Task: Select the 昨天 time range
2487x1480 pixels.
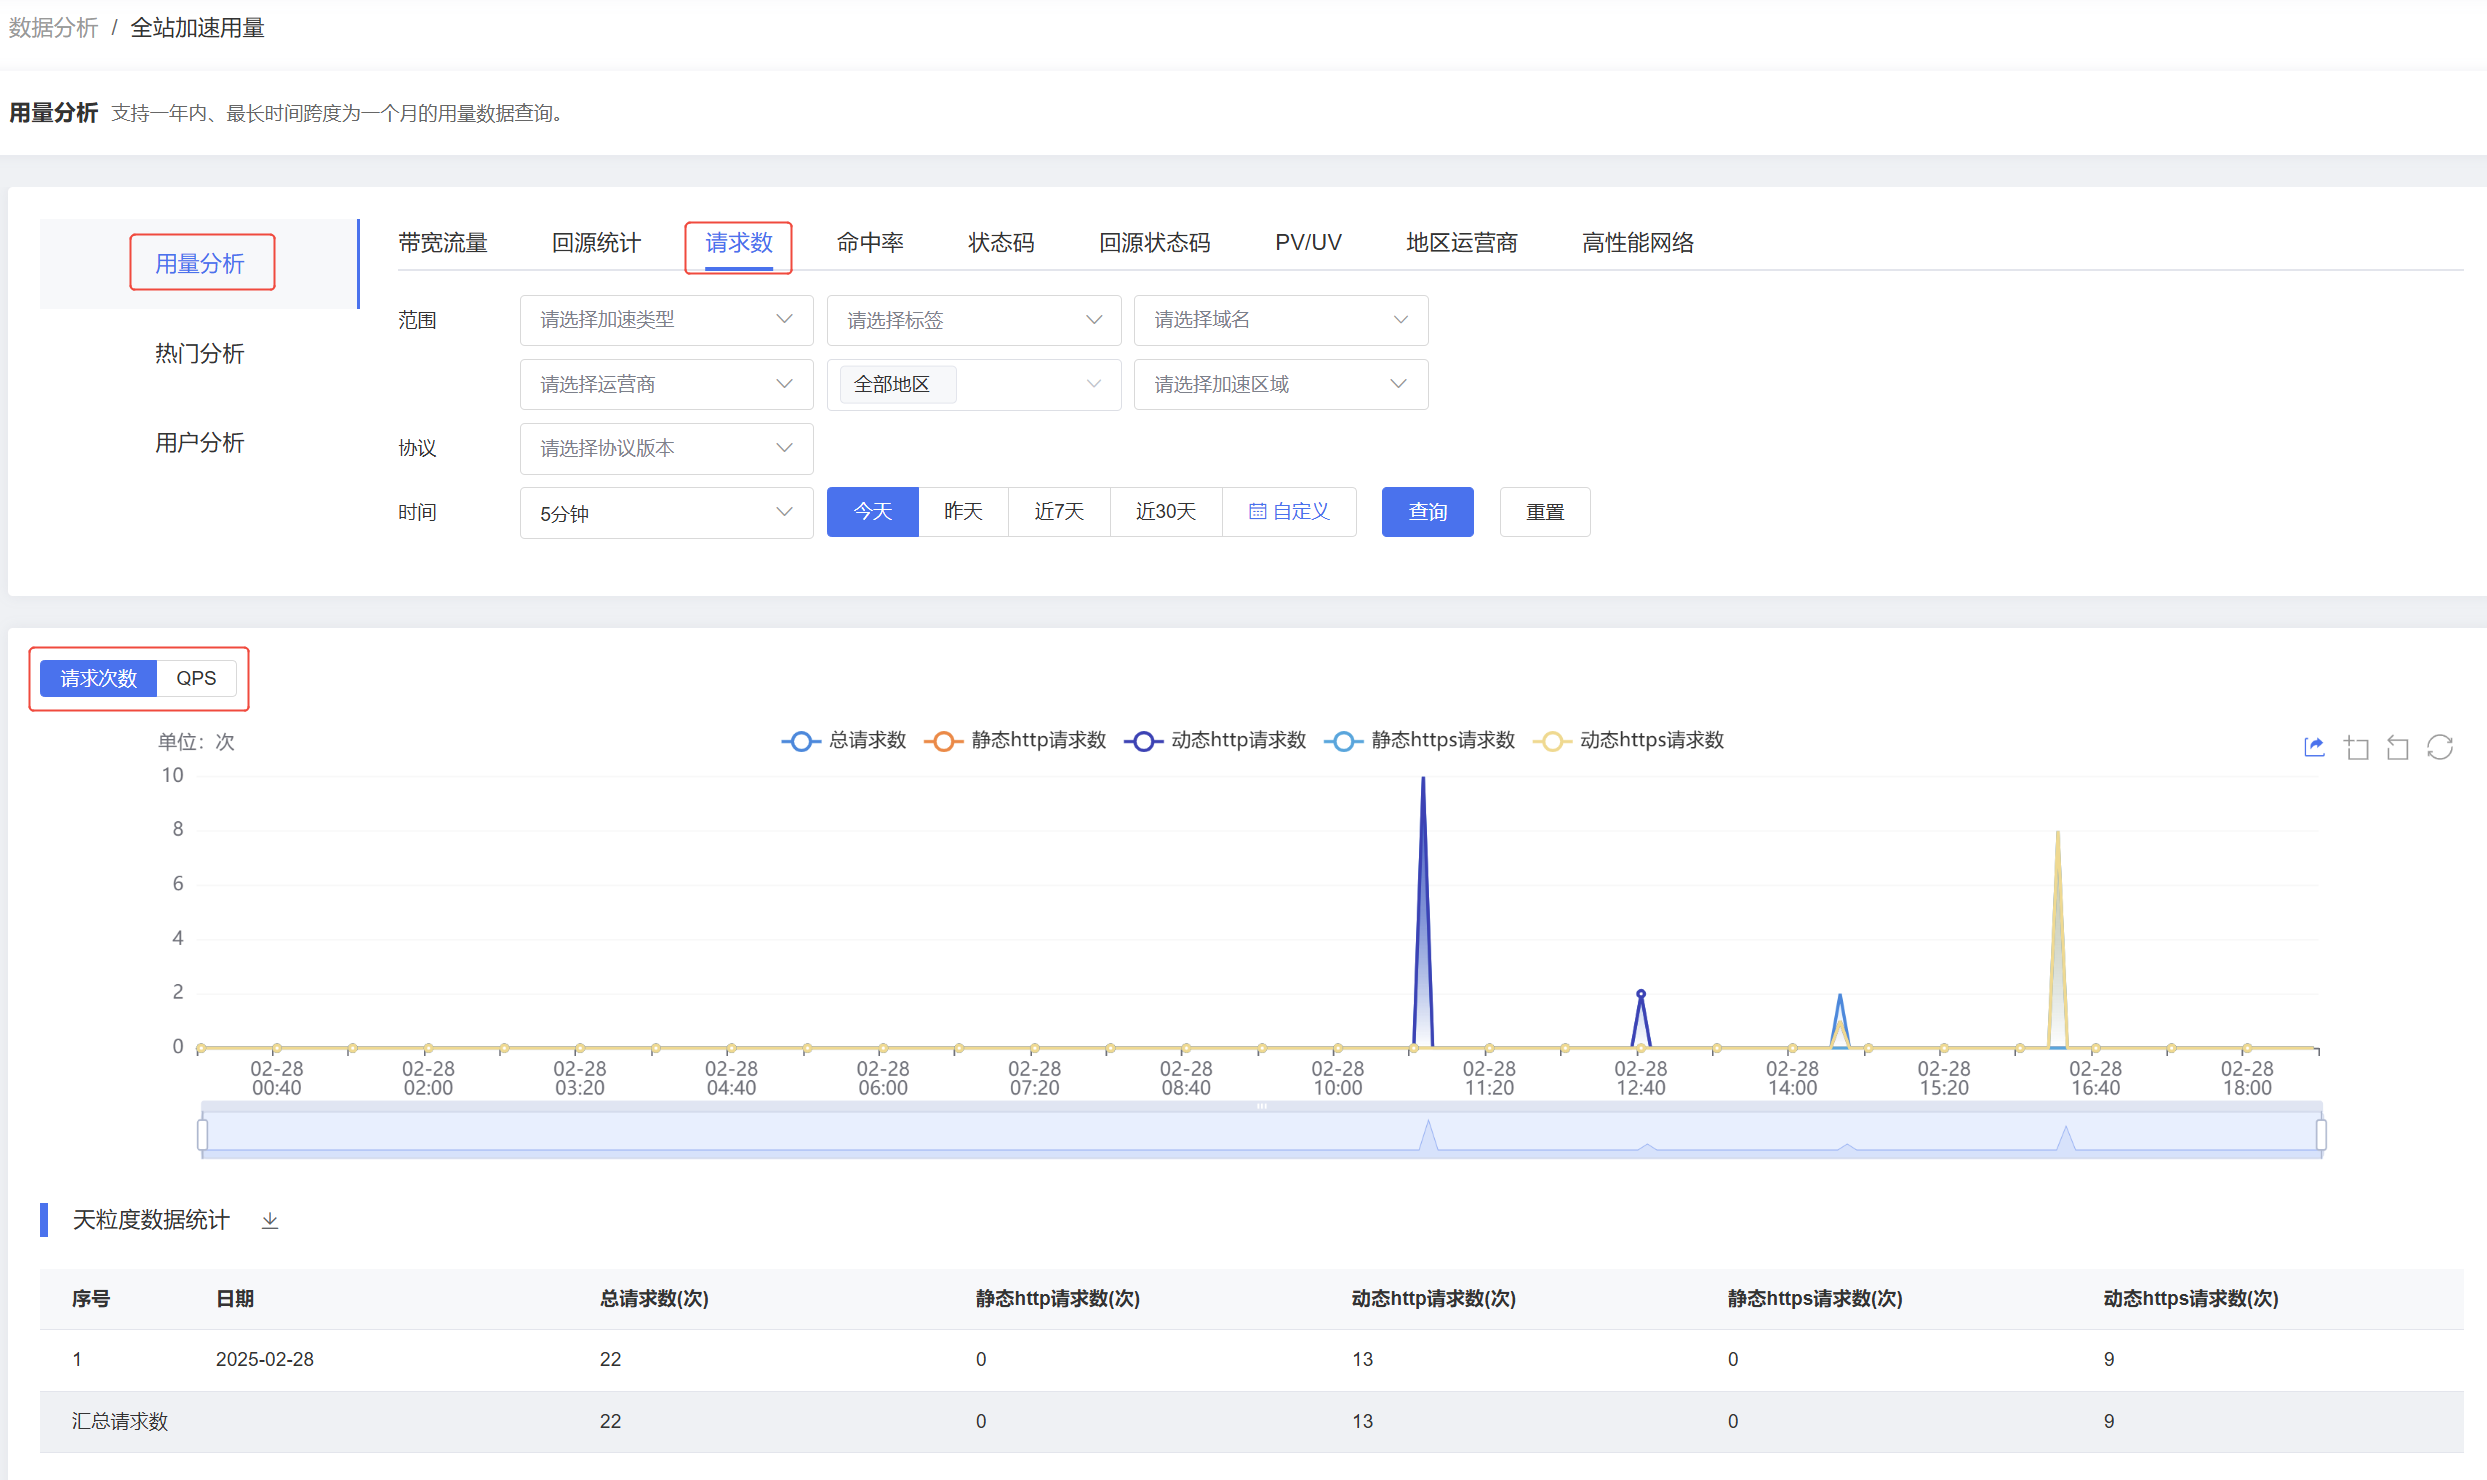Action: tap(963, 512)
